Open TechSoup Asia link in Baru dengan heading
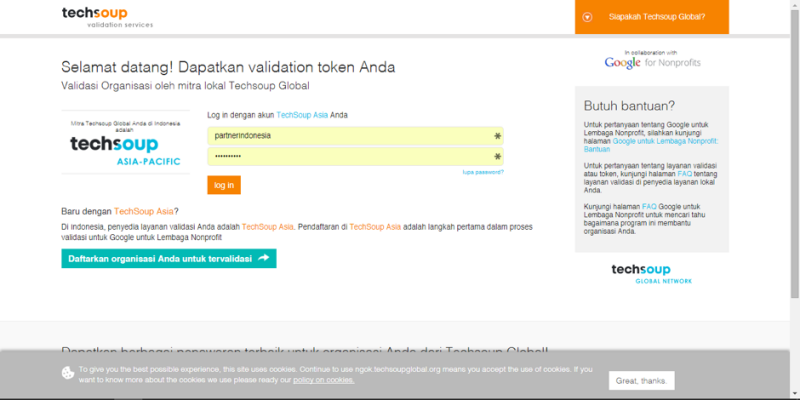The image size is (800, 400). (x=144, y=211)
